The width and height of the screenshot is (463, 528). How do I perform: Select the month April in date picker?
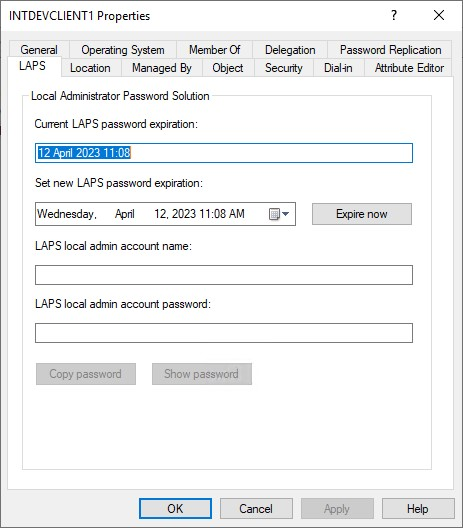(125, 214)
